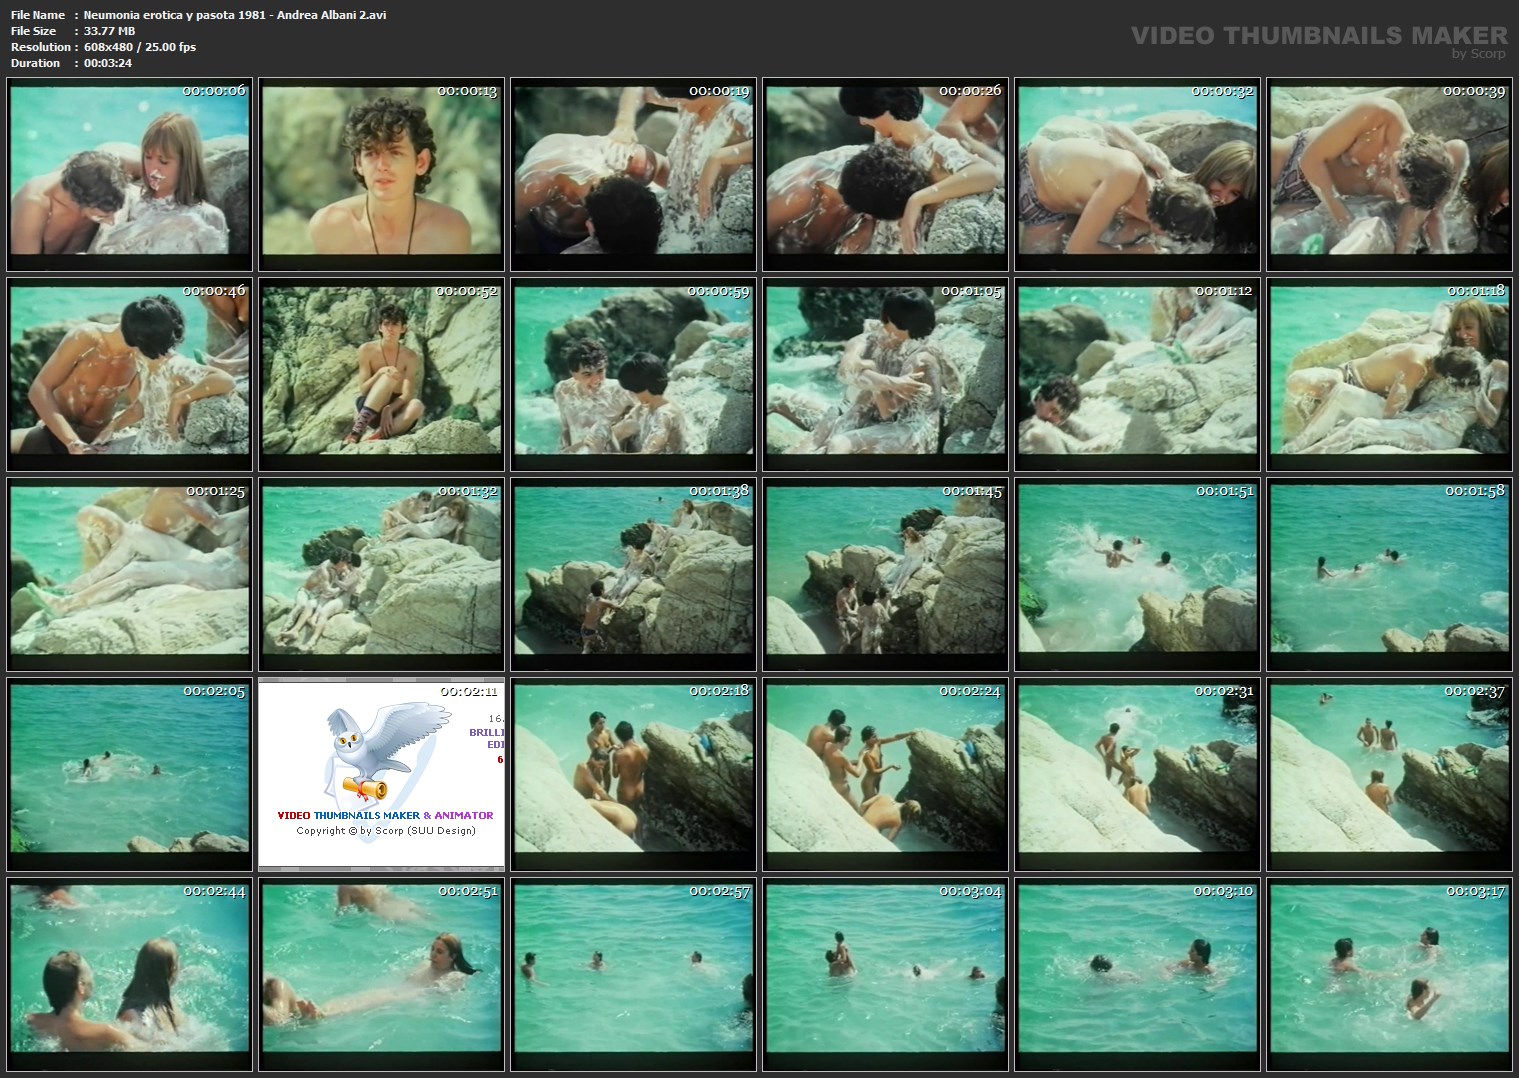Open the frame labeled 00:02:37
The height and width of the screenshot is (1078, 1519).
tap(1390, 775)
